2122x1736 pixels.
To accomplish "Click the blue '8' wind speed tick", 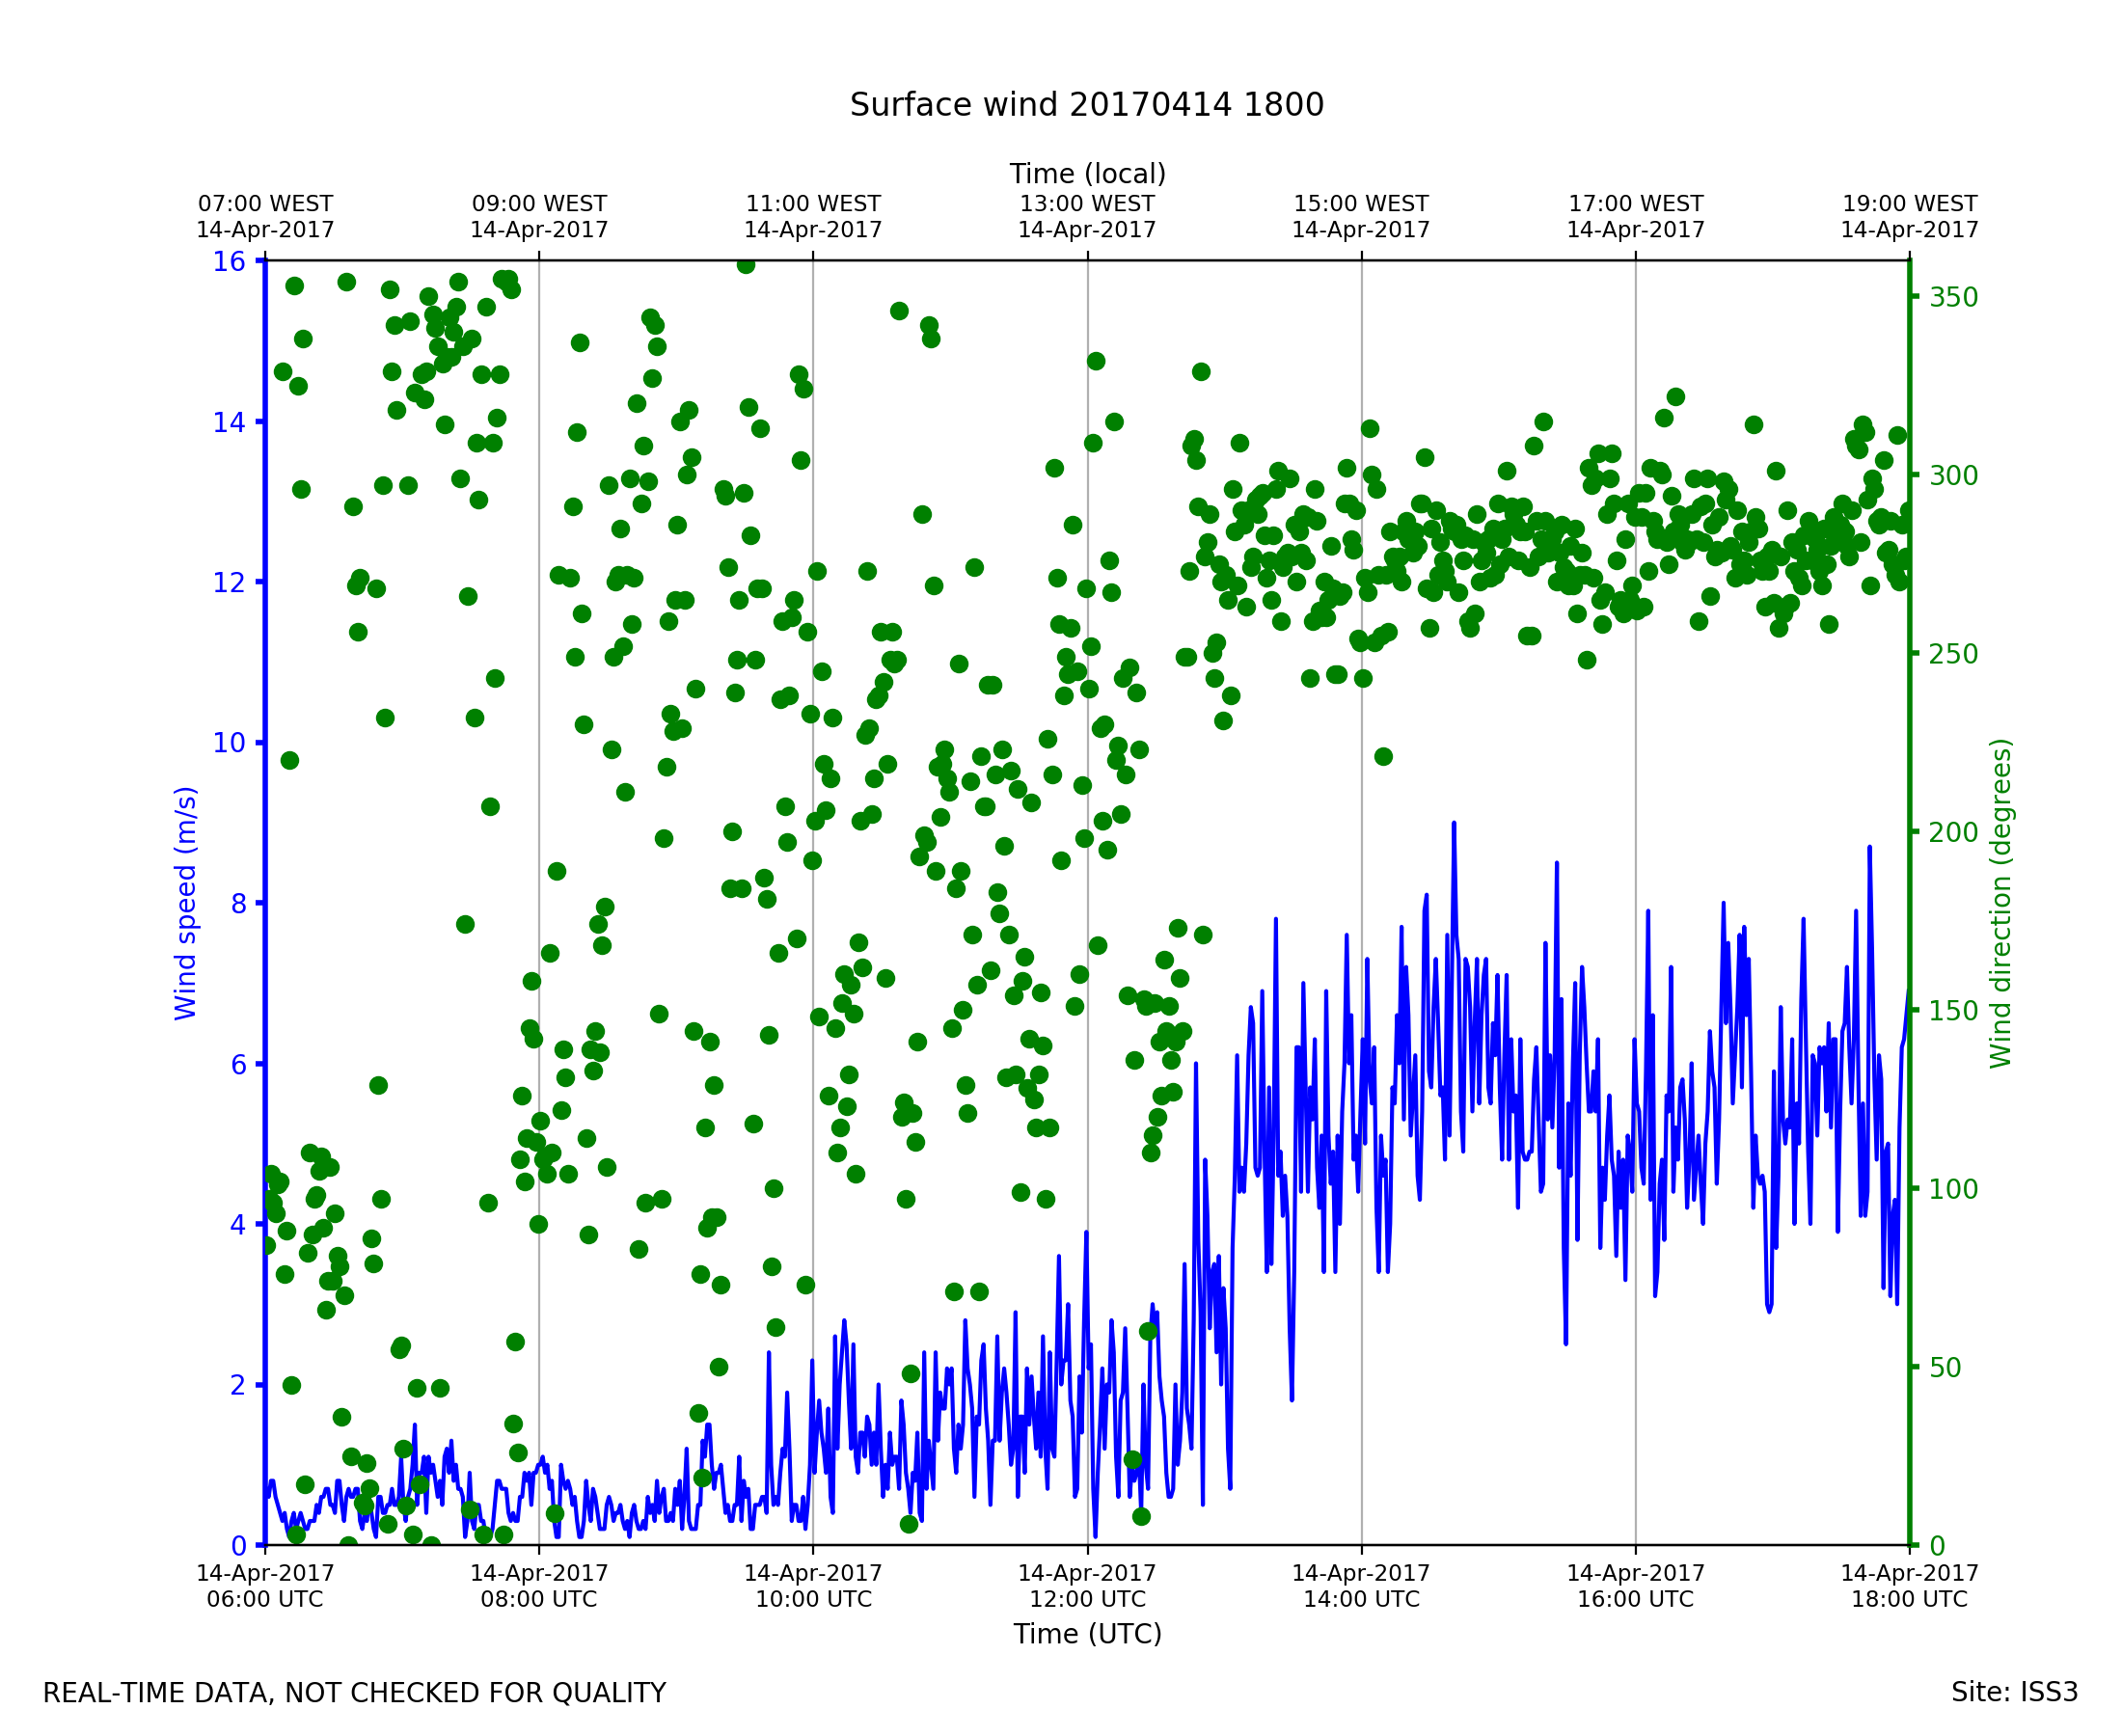I will (x=238, y=904).
